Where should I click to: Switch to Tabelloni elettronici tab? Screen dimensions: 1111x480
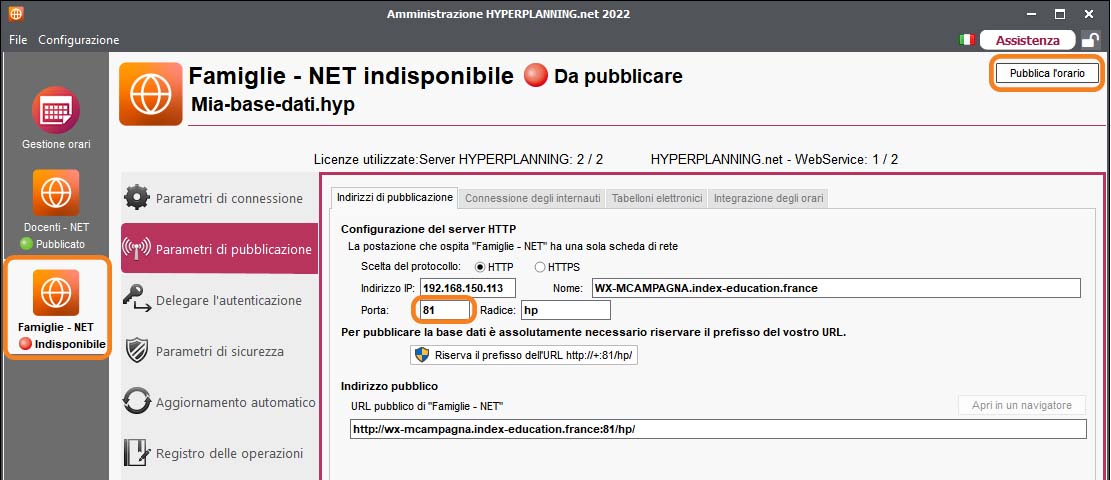657,199
